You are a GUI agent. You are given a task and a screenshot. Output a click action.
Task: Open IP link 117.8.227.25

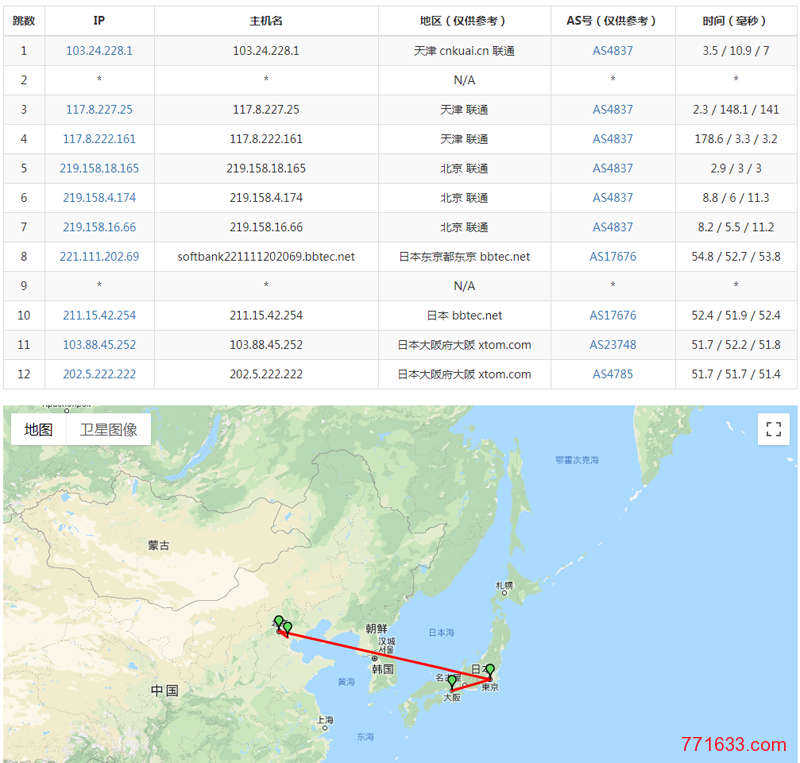coord(99,109)
